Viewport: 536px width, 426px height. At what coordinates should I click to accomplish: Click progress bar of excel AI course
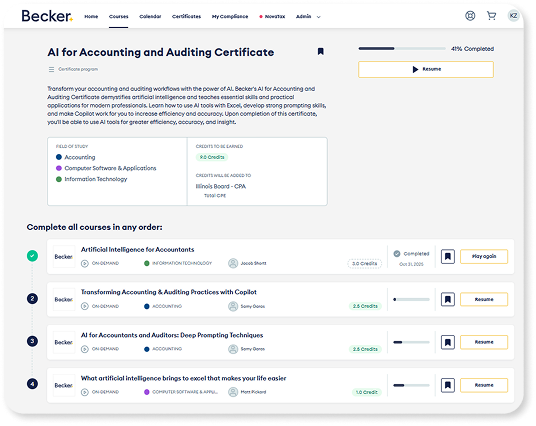click(411, 385)
